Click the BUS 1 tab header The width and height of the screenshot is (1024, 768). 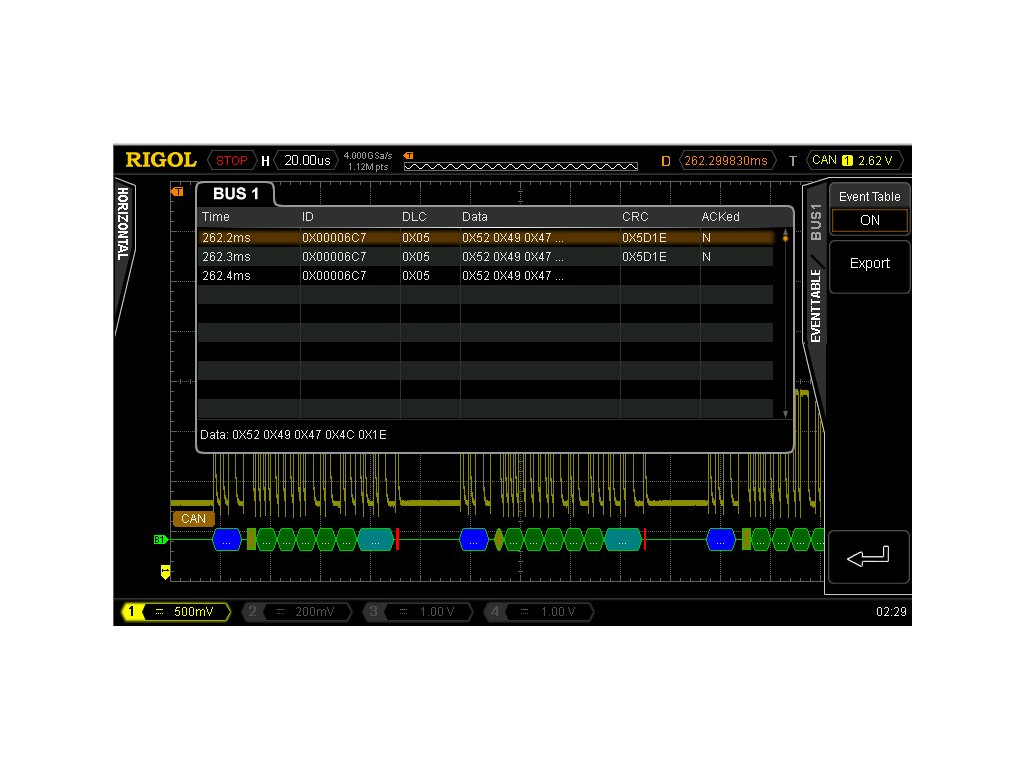tap(236, 194)
